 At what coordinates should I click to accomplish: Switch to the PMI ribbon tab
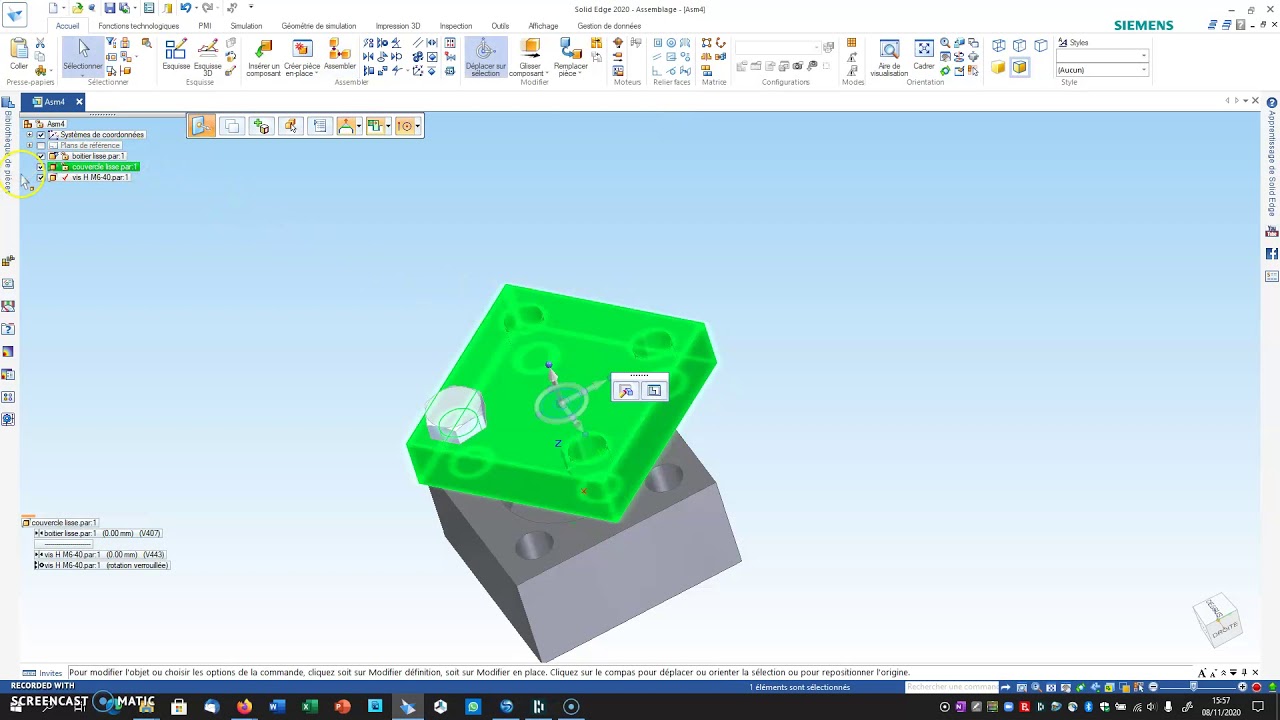[205, 26]
